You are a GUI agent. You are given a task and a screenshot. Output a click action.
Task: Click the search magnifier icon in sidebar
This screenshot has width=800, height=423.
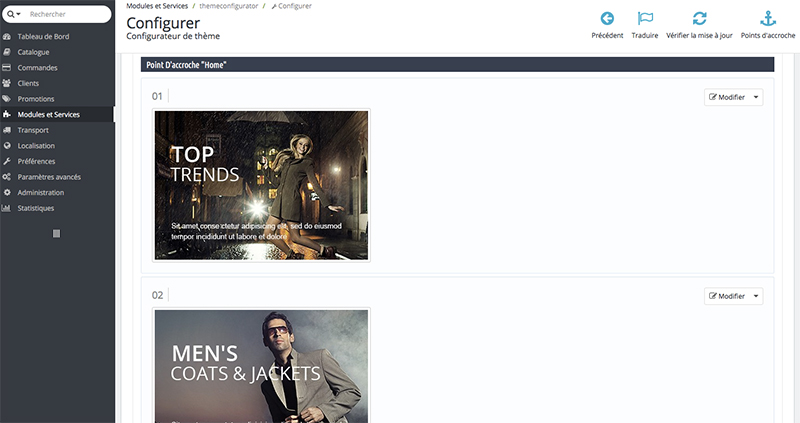(10, 14)
